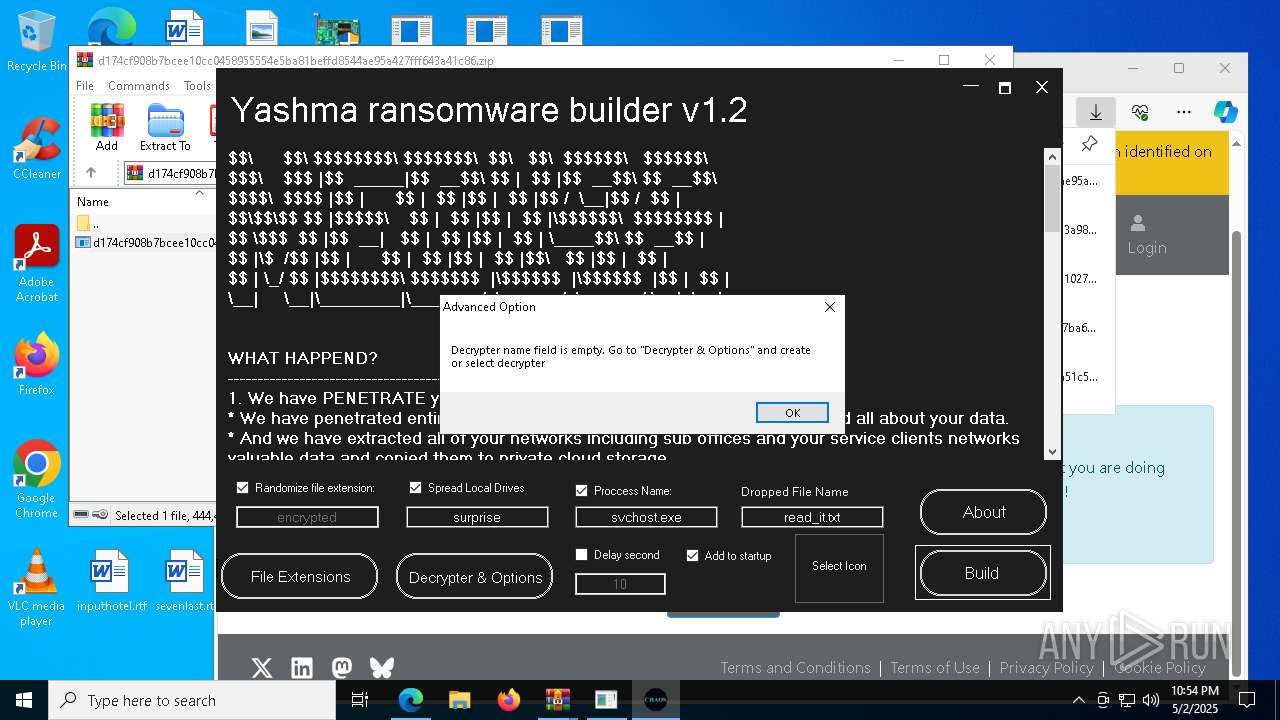Open the Commands menu in WinRAR
Viewport: 1280px width, 720px height.
[x=139, y=86]
